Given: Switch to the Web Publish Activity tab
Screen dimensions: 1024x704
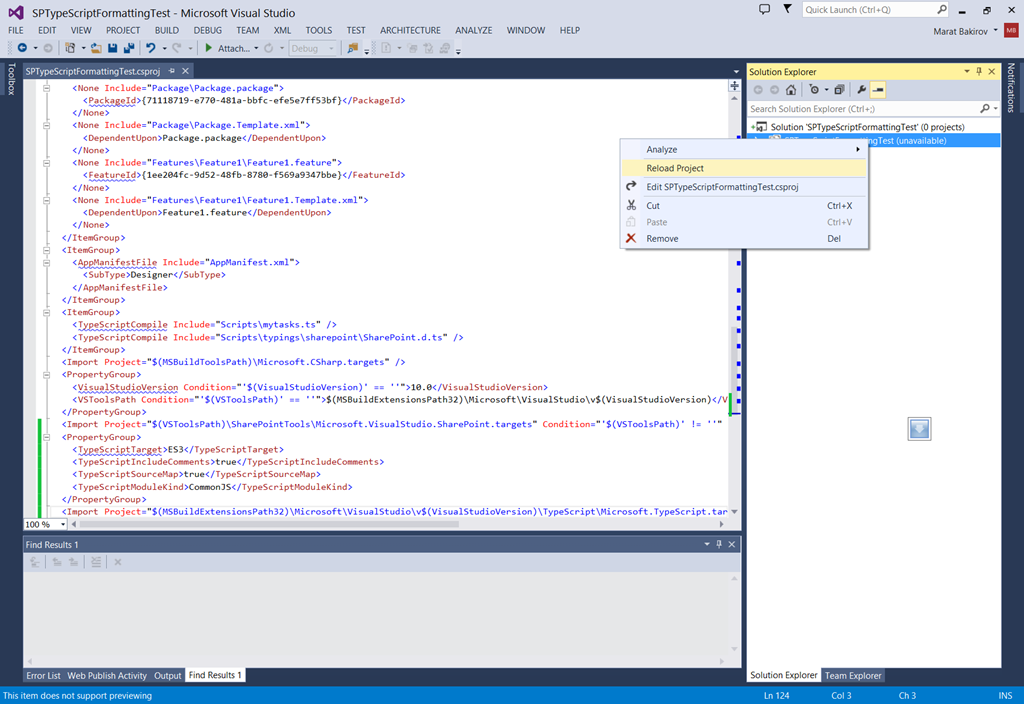Looking at the screenshot, I should [x=107, y=675].
